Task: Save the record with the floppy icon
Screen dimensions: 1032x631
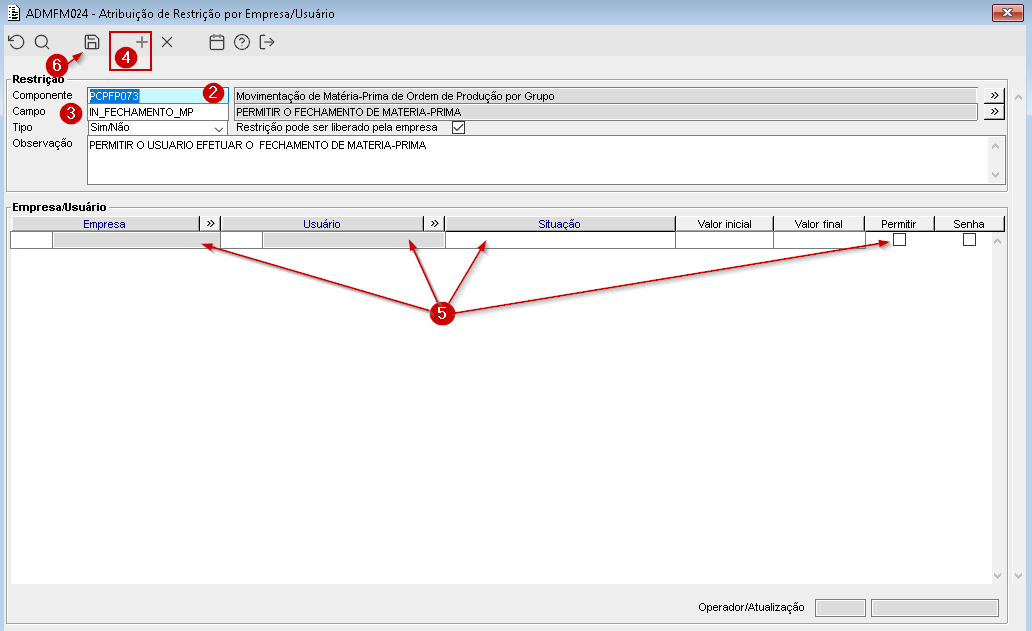Action: tap(92, 42)
